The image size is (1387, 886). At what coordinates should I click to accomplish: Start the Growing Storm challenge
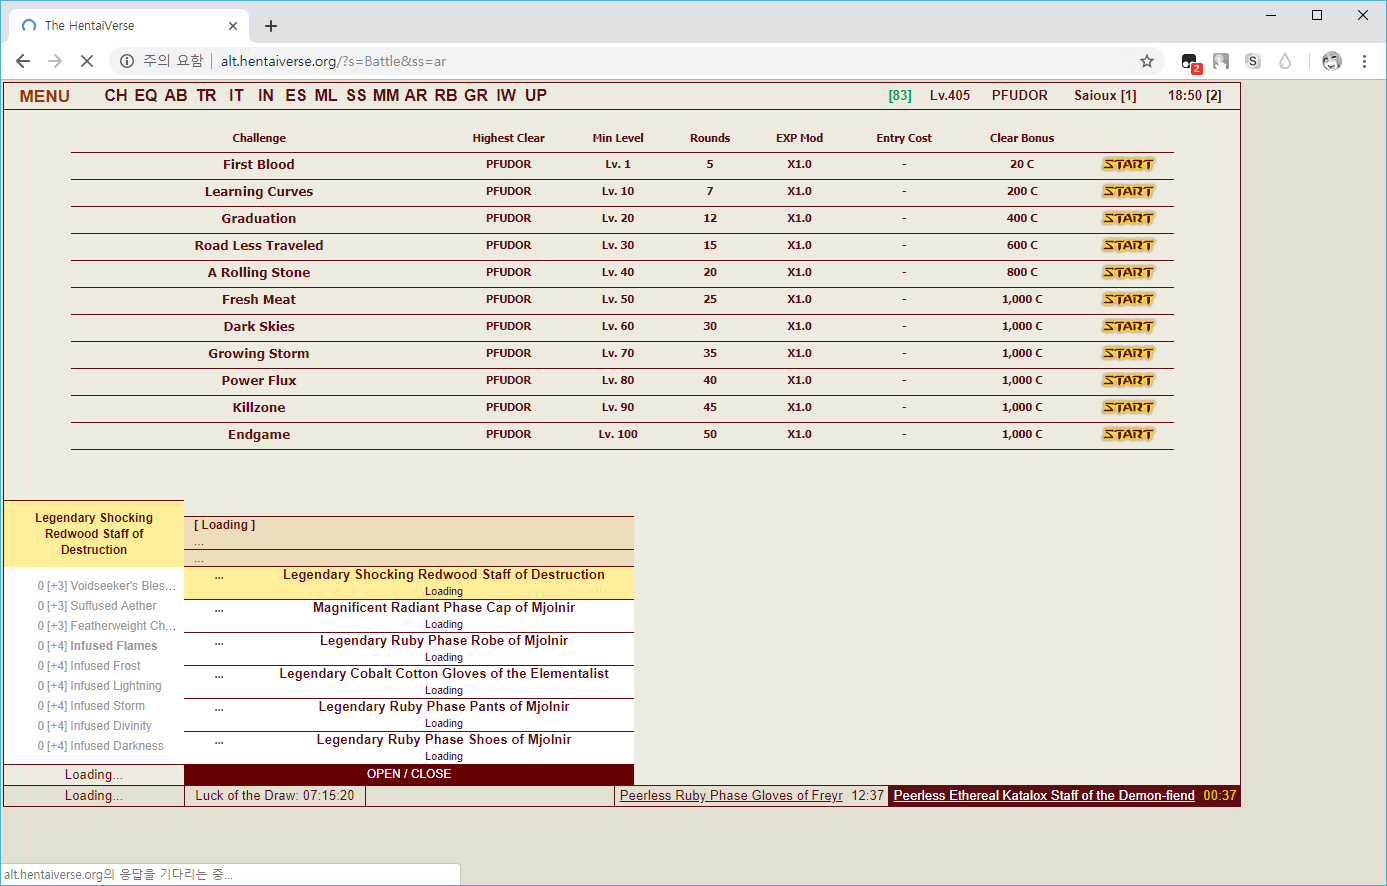[x=1128, y=353]
